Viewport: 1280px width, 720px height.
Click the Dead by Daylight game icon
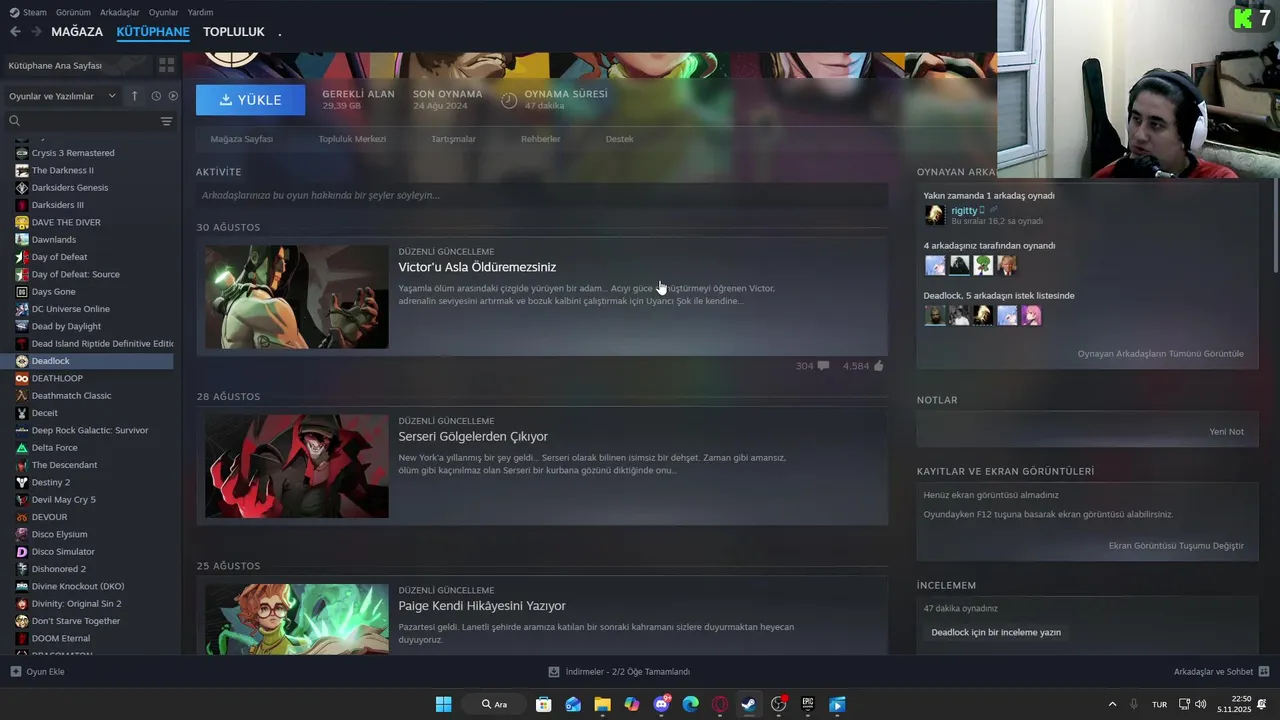point(22,326)
